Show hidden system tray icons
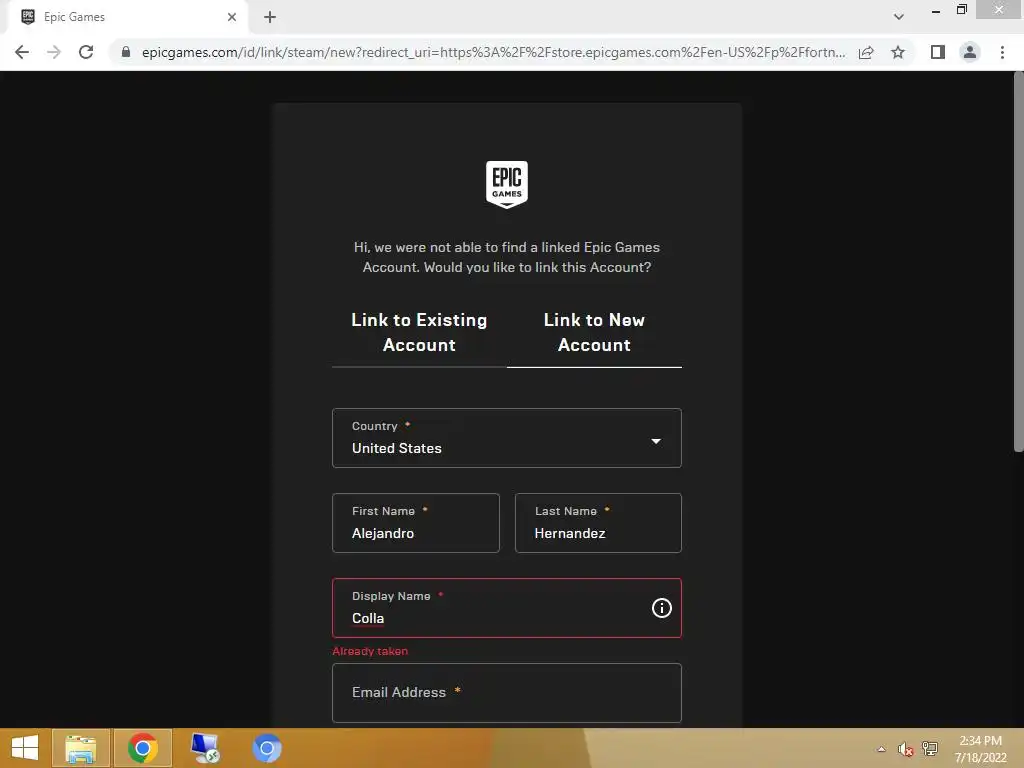The height and width of the screenshot is (768, 1024). tap(882, 749)
